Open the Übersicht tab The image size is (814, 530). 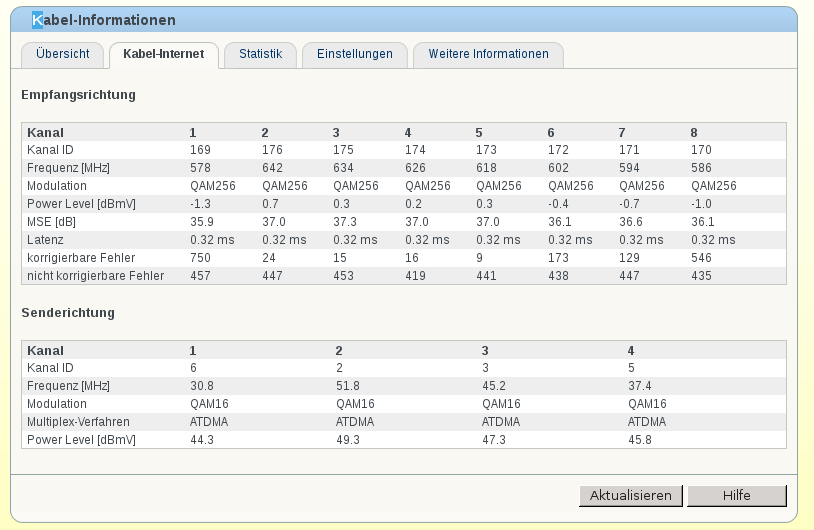coord(63,54)
